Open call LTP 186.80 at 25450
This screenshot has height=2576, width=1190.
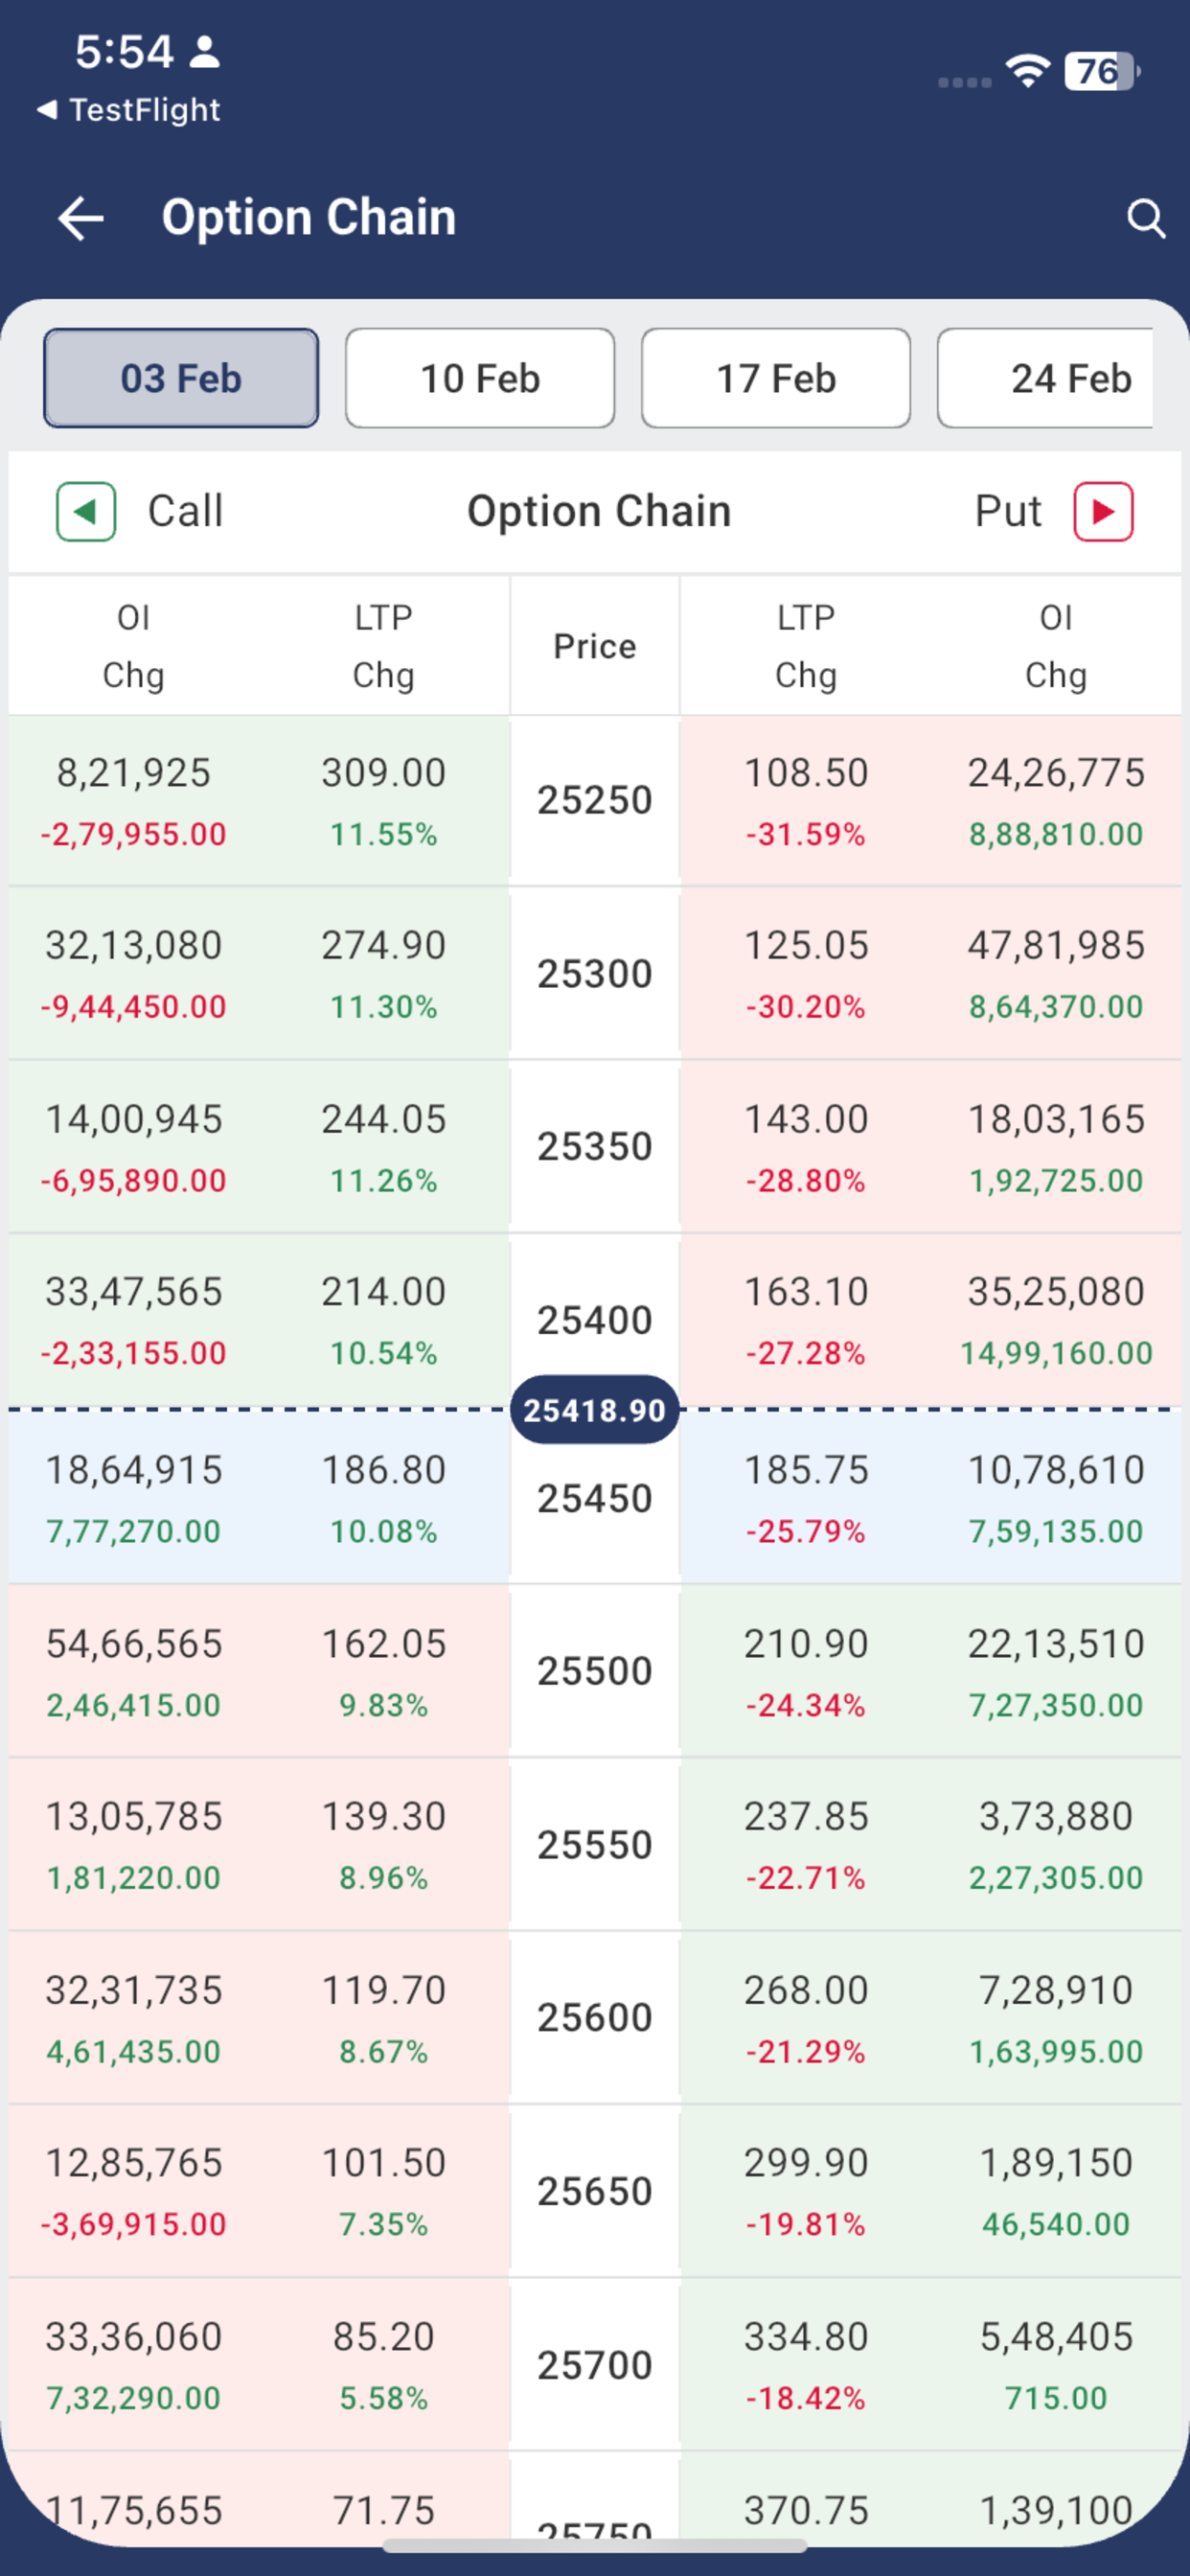point(384,1470)
